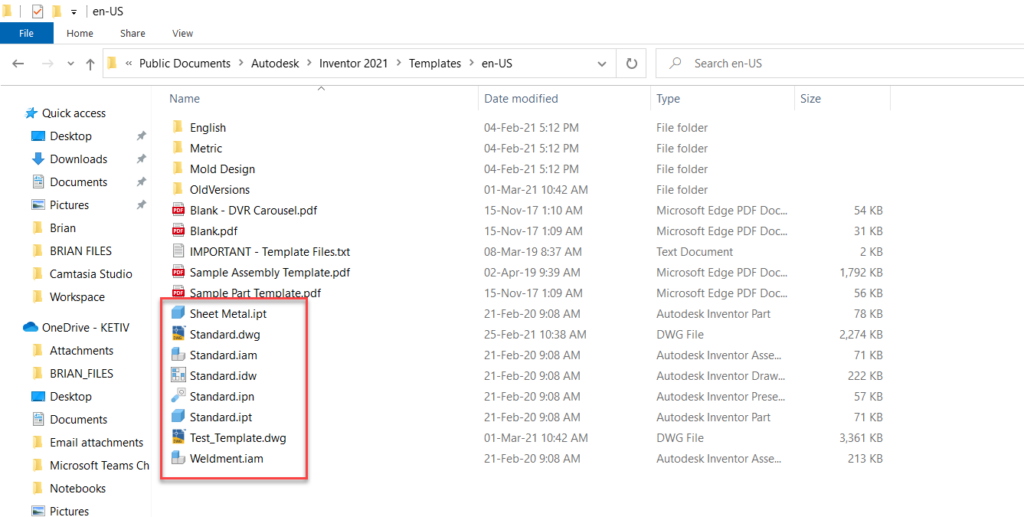Select the Standard.ipn presentation icon
1024x517 pixels.
(178, 396)
